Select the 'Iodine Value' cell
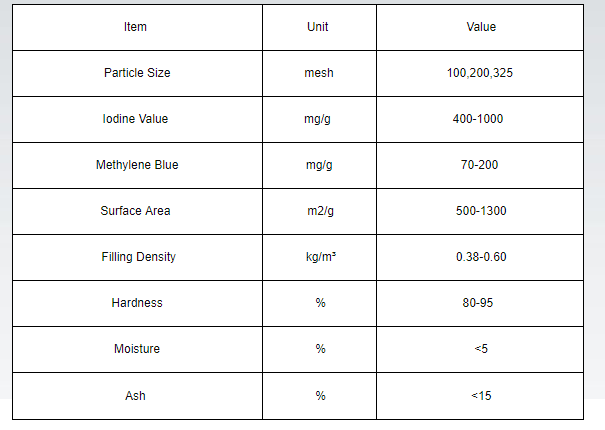 pyautogui.click(x=136, y=119)
